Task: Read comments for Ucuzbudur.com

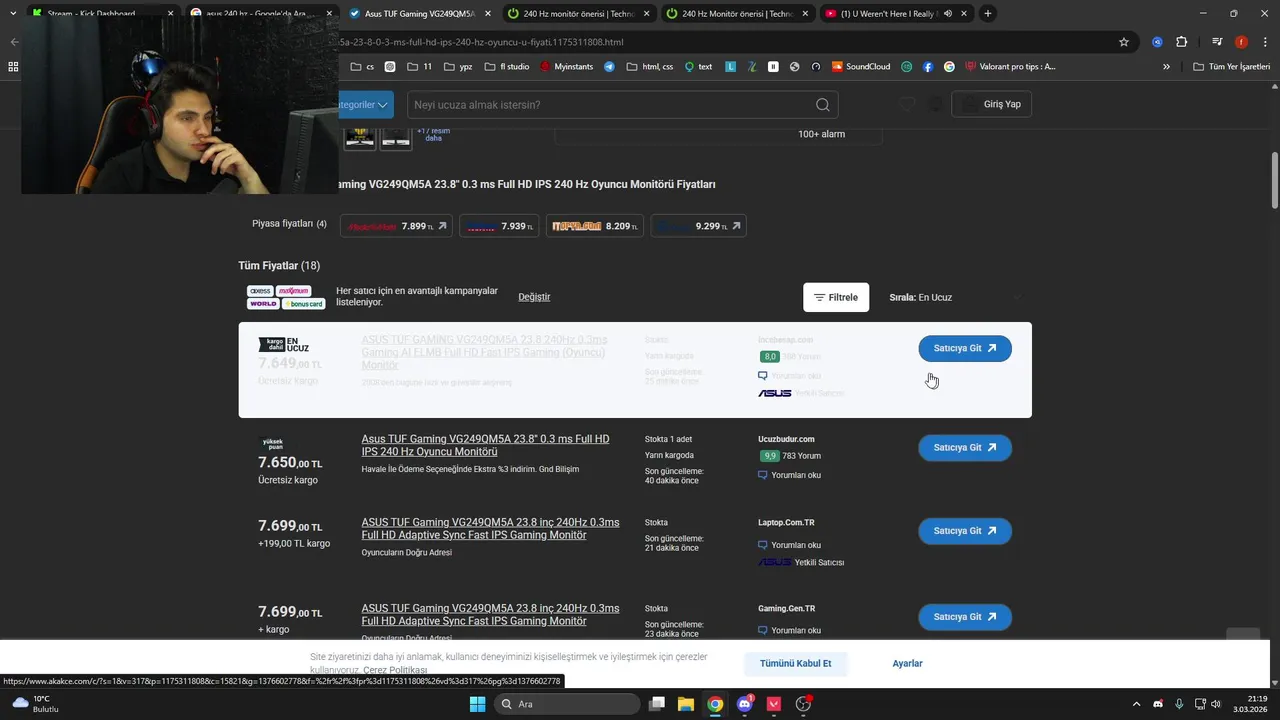Action: click(790, 475)
